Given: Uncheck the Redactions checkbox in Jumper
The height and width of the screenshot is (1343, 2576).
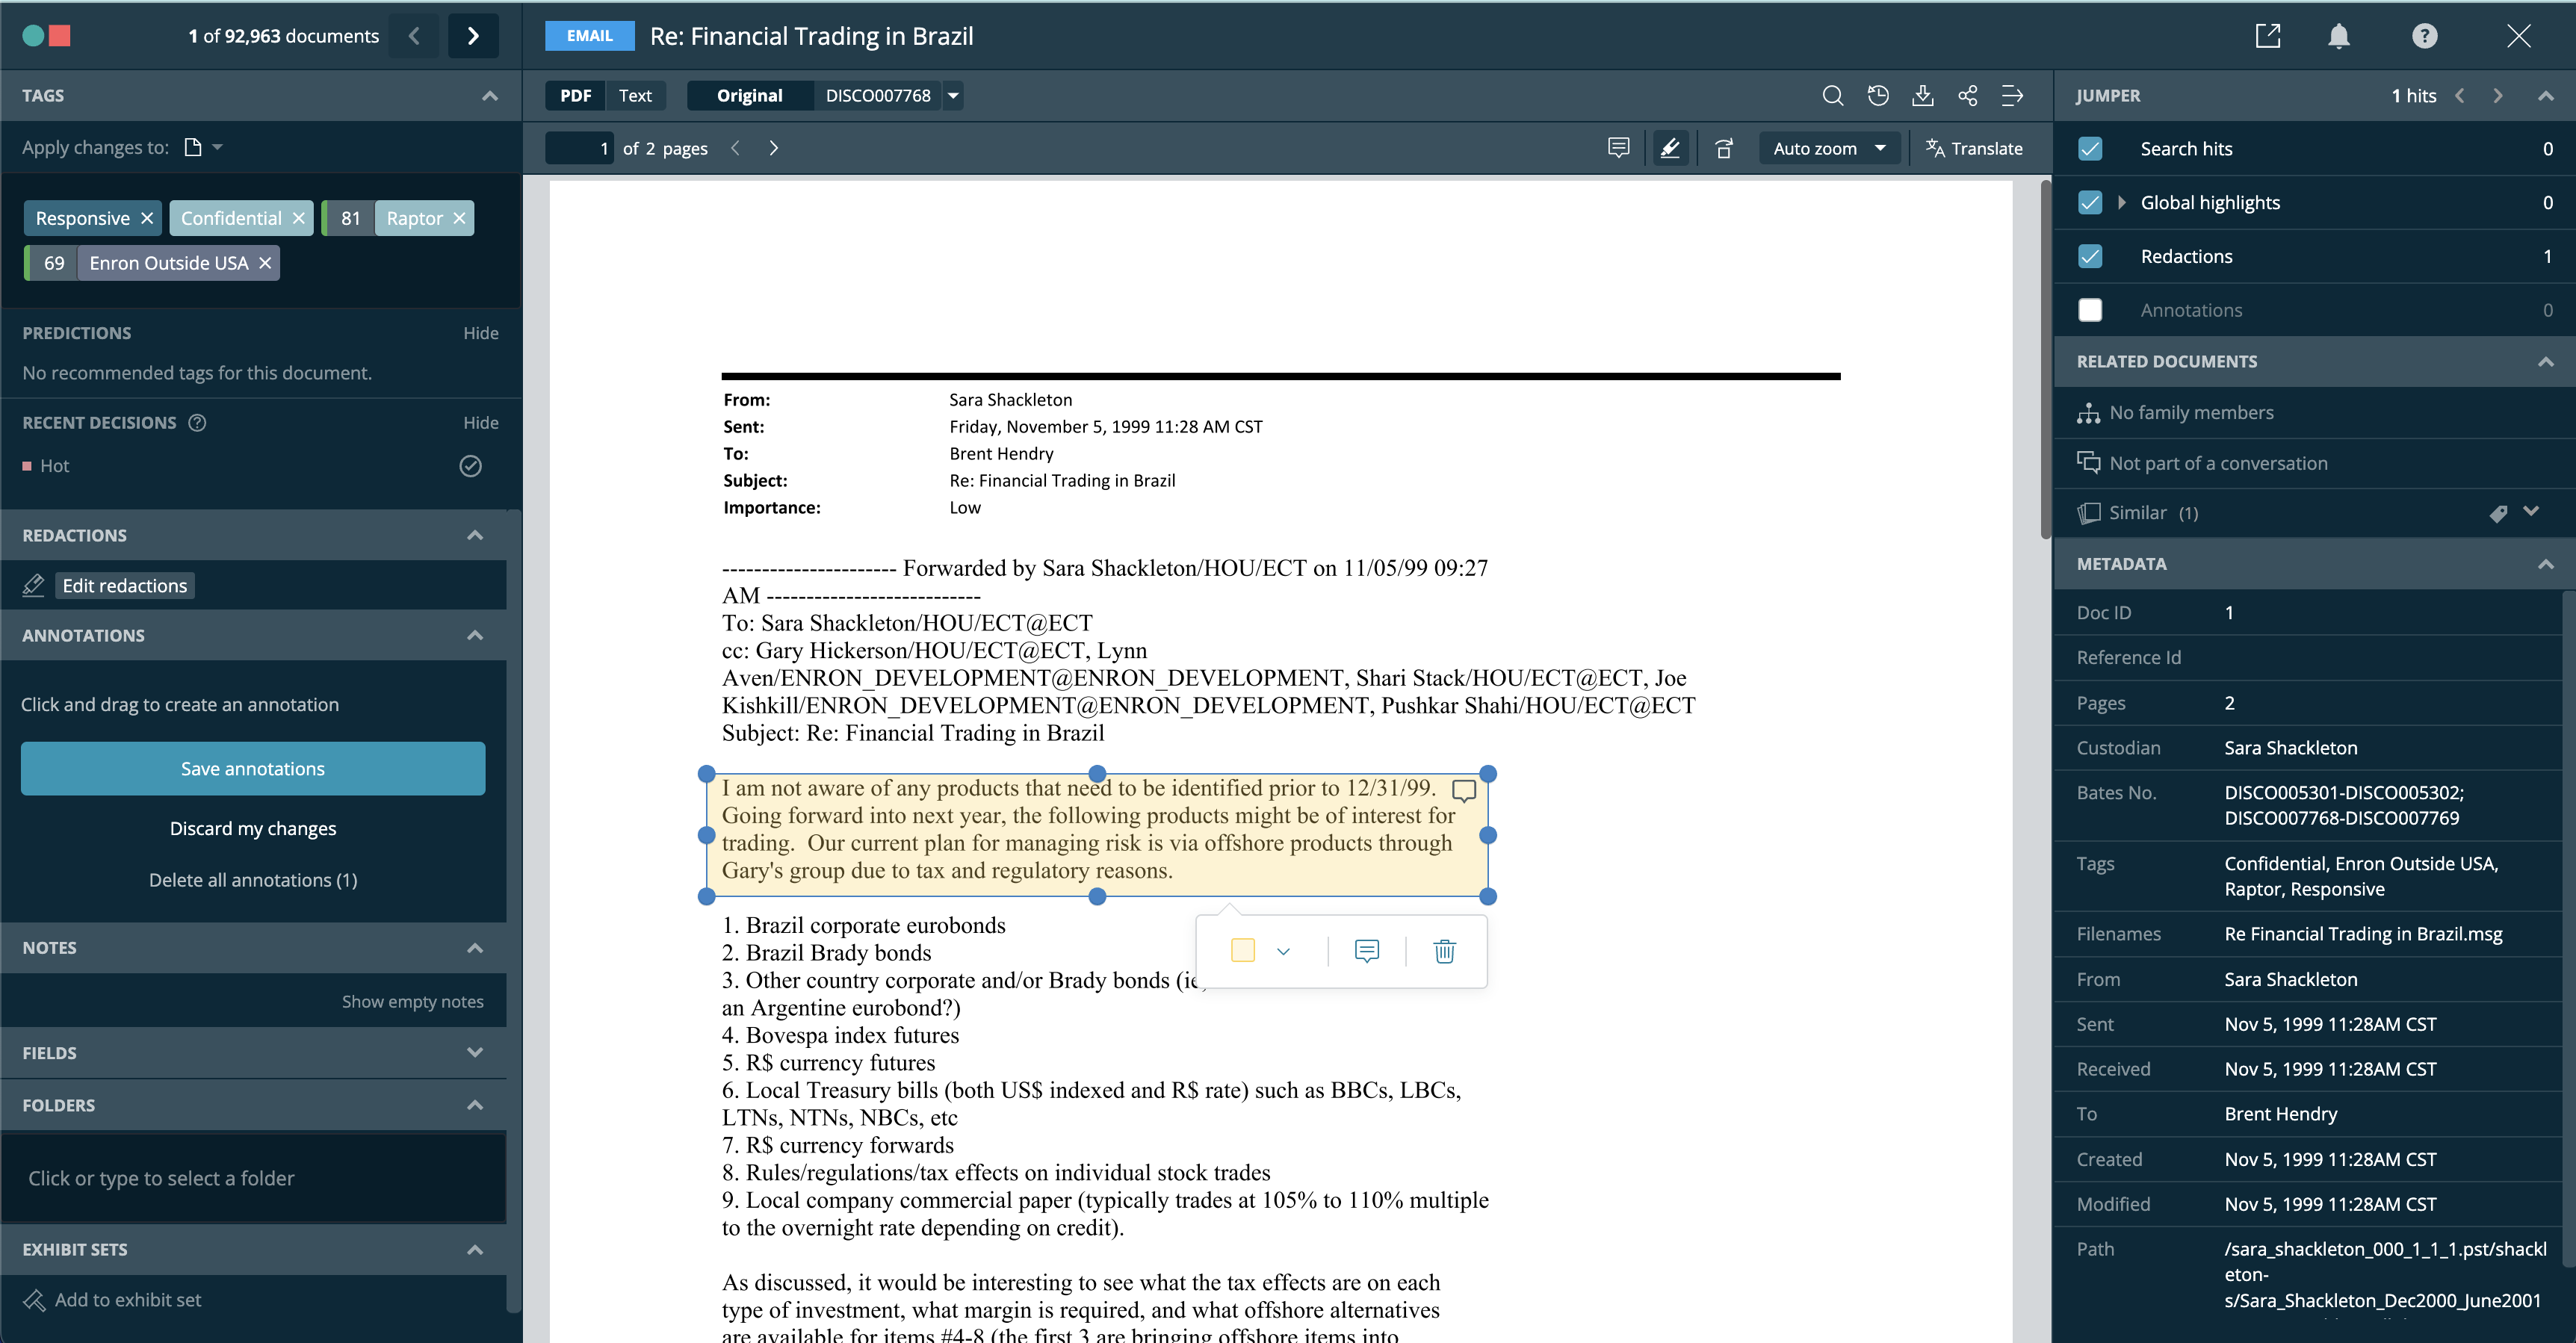Looking at the screenshot, I should click(2089, 256).
